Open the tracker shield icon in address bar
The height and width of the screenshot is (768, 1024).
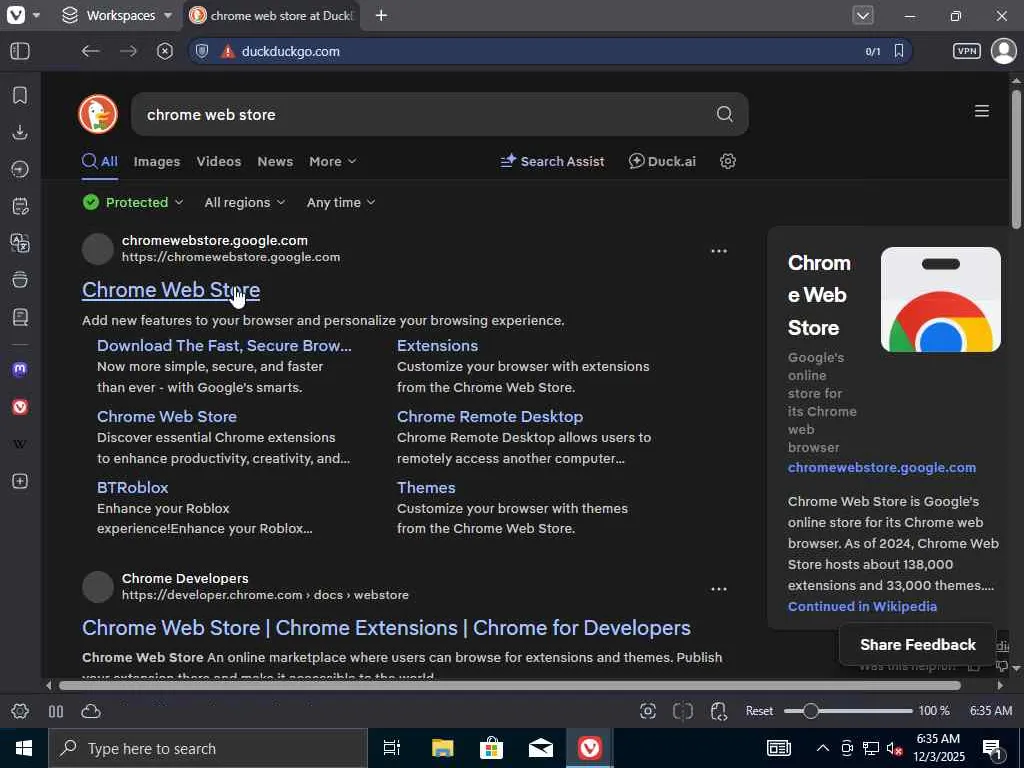tap(202, 51)
